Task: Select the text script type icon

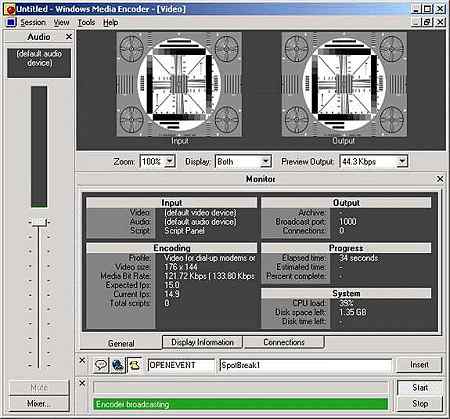Action: 101,365
